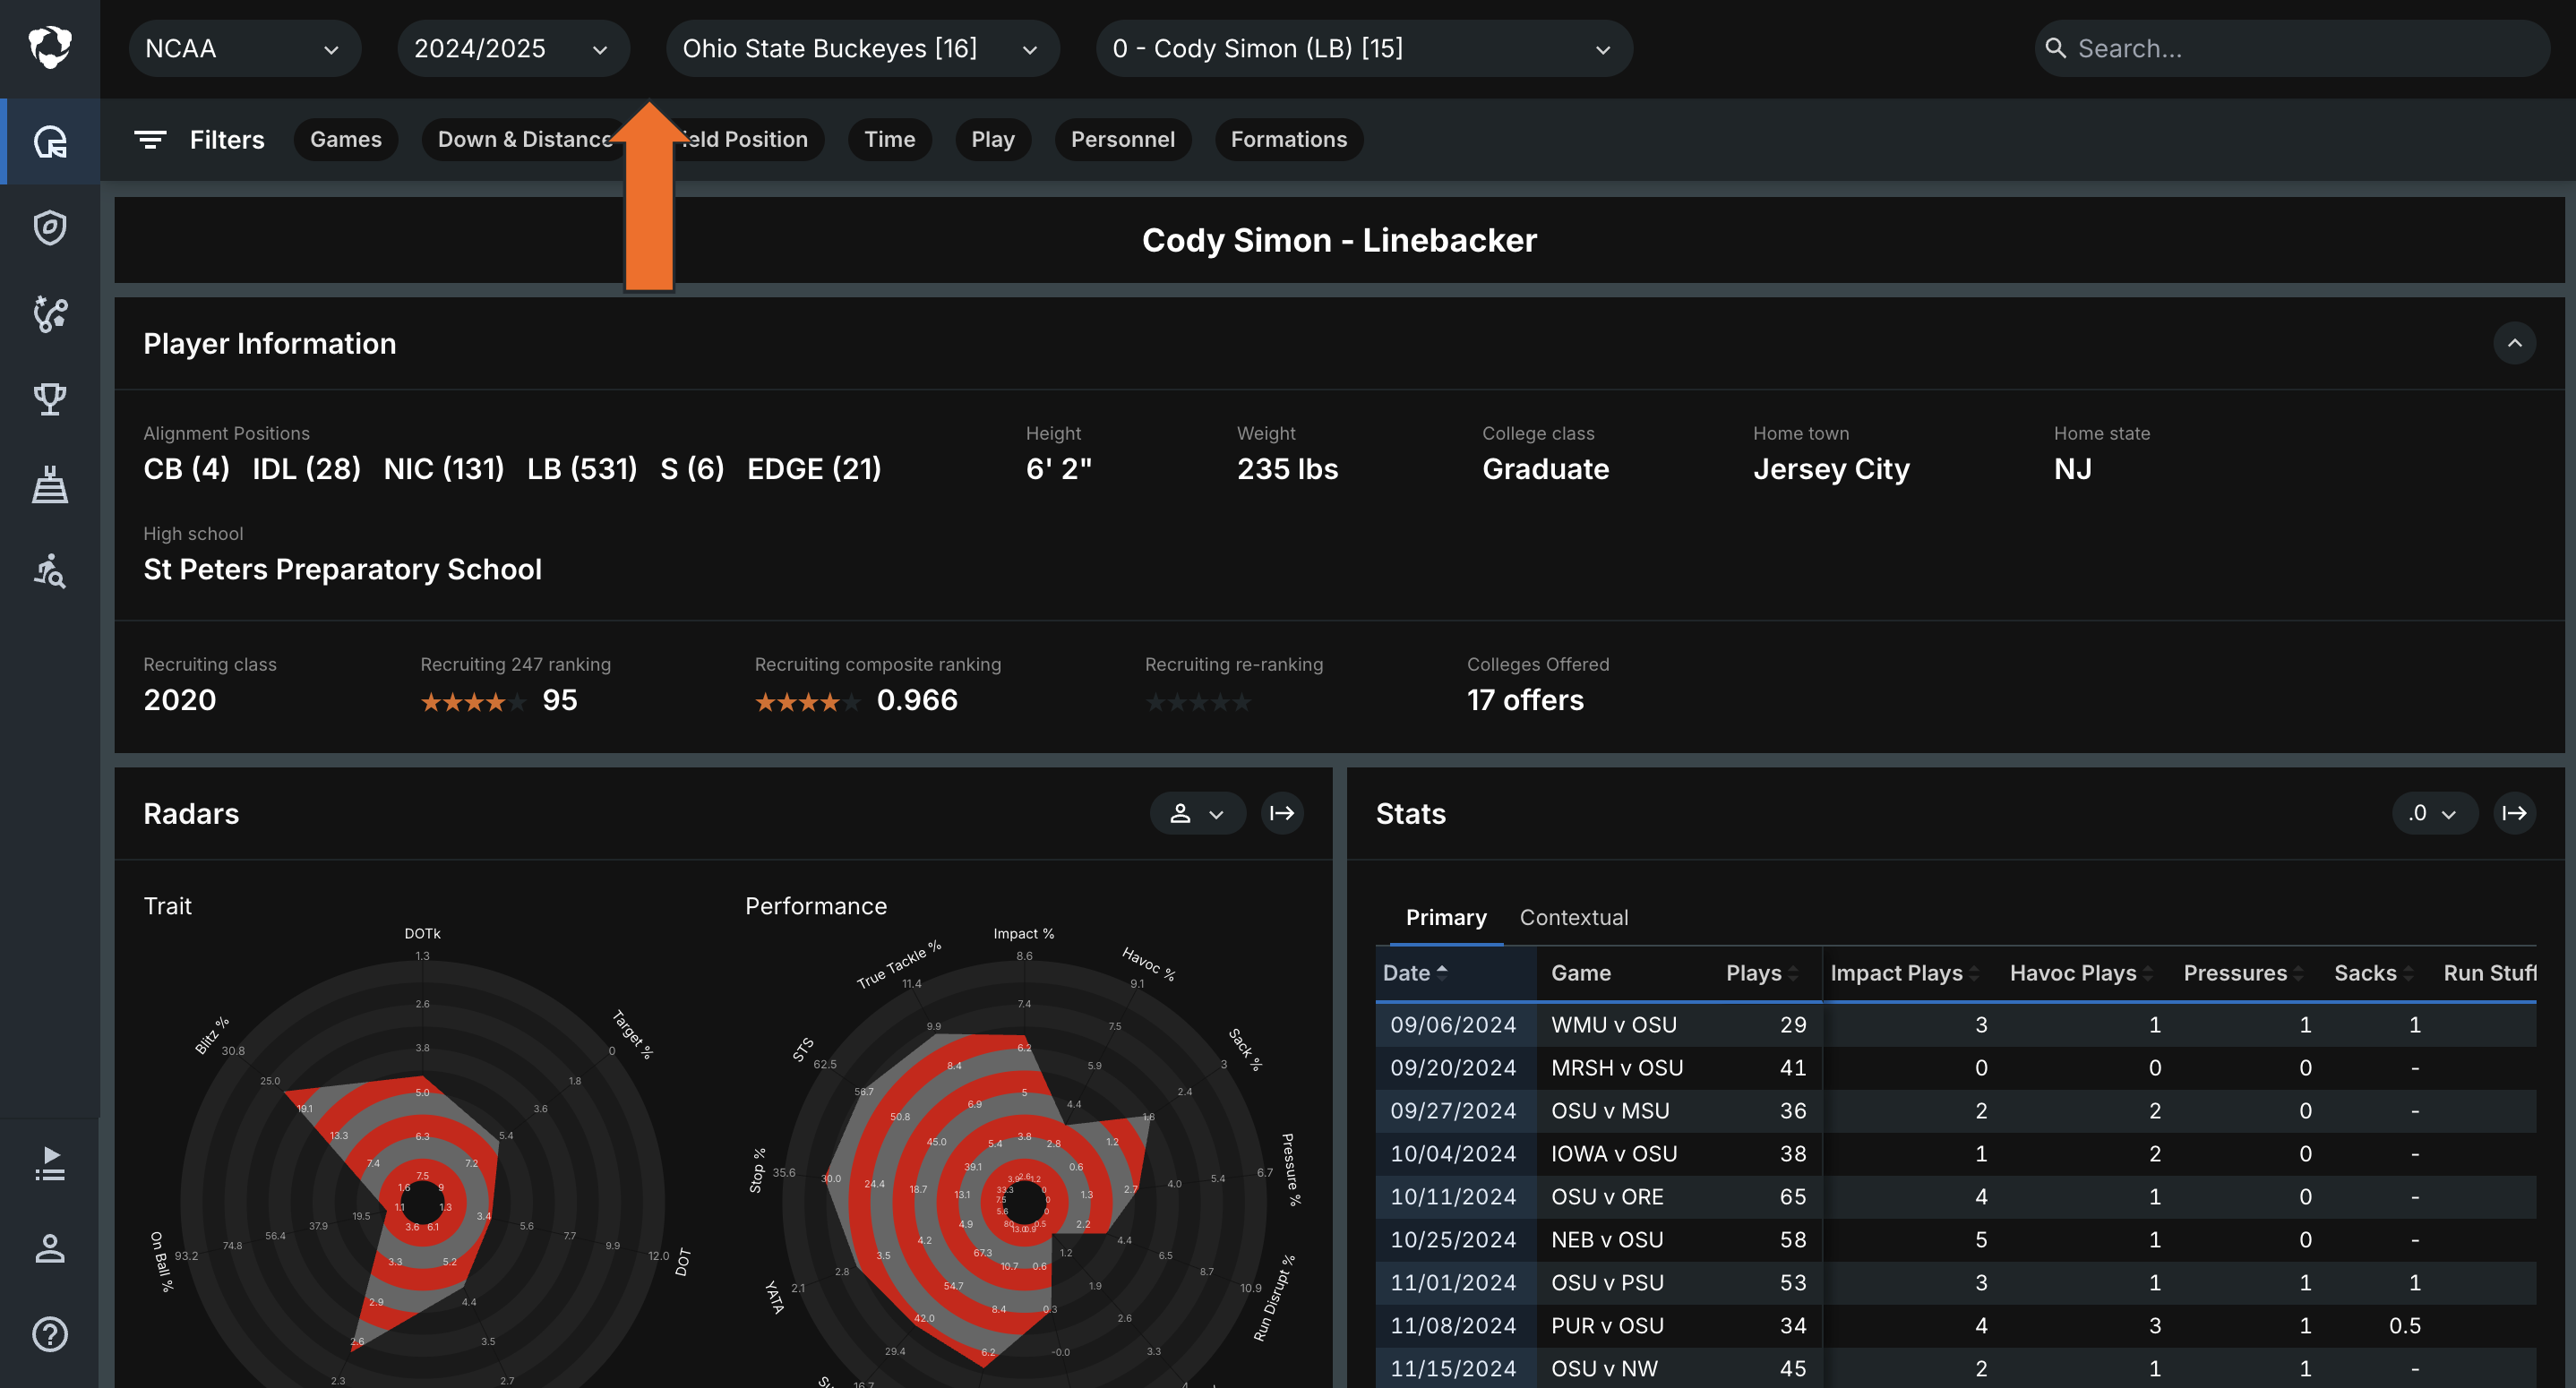Screen dimensions: 2576x1388
Task: Sort stats by the Sacks column
Action: 2373,973
